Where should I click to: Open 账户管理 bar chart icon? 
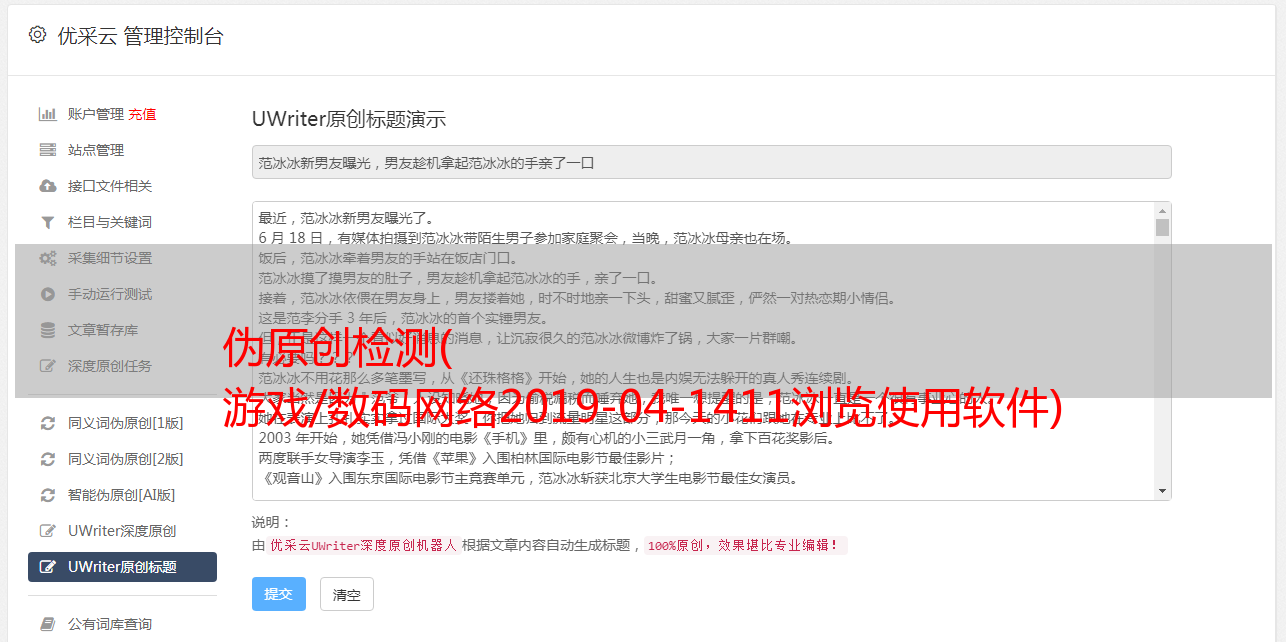click(47, 114)
